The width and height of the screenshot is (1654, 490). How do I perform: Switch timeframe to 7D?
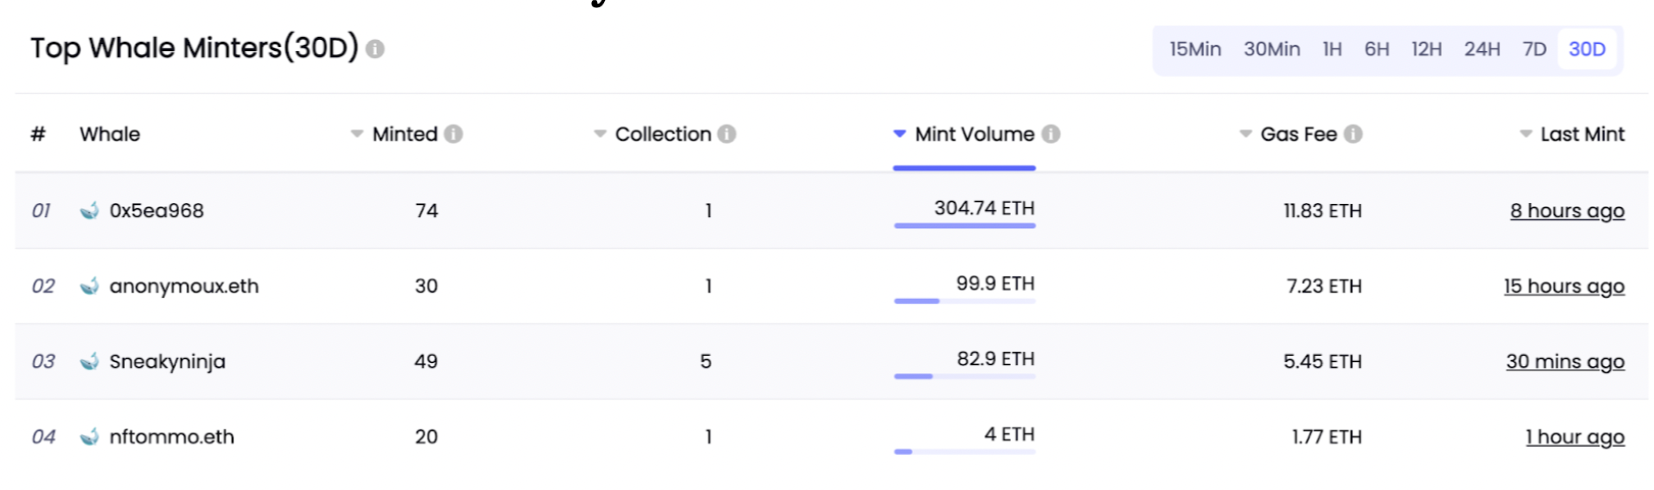[1534, 49]
